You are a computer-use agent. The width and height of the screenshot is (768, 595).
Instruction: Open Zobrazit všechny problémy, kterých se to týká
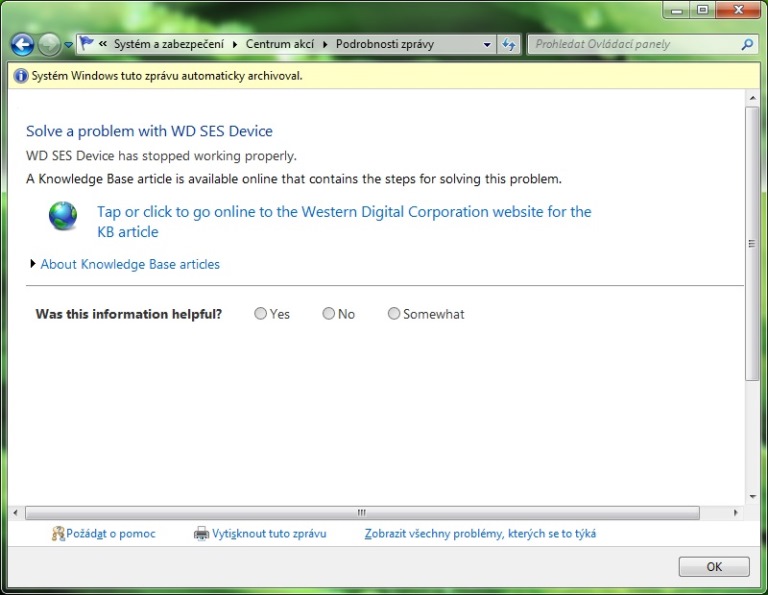[x=480, y=534]
